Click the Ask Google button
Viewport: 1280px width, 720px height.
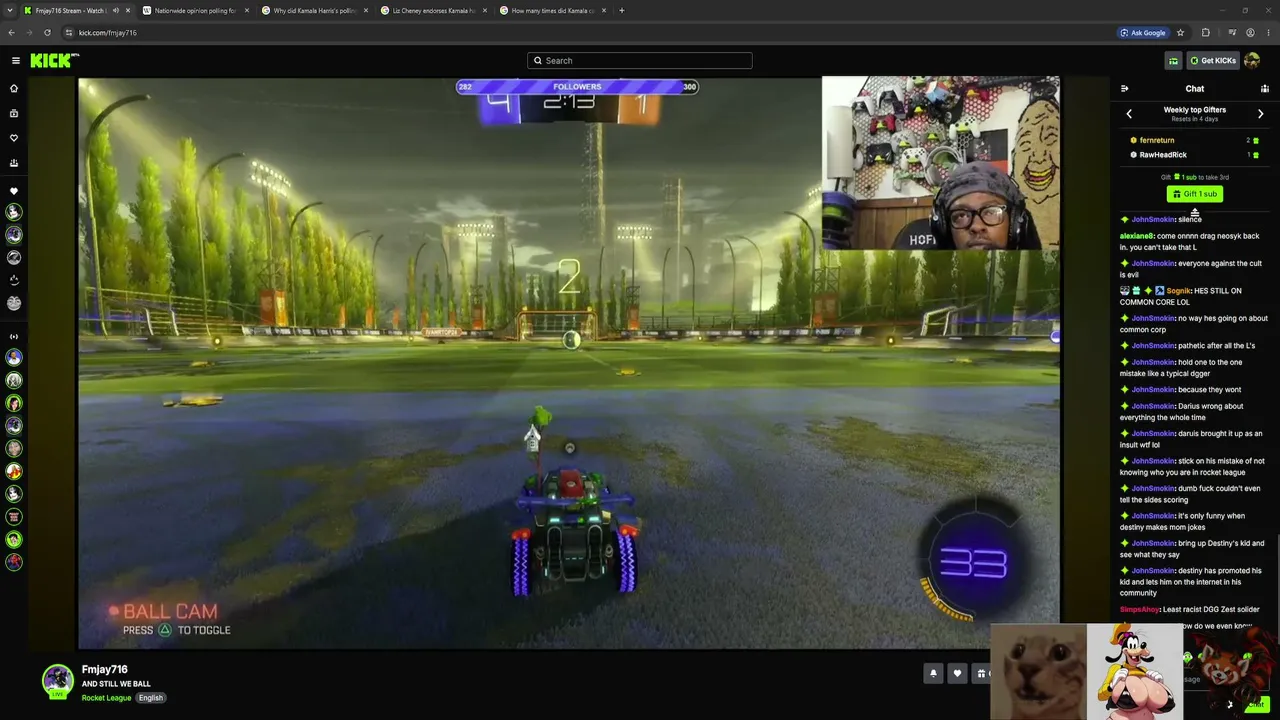(1143, 32)
